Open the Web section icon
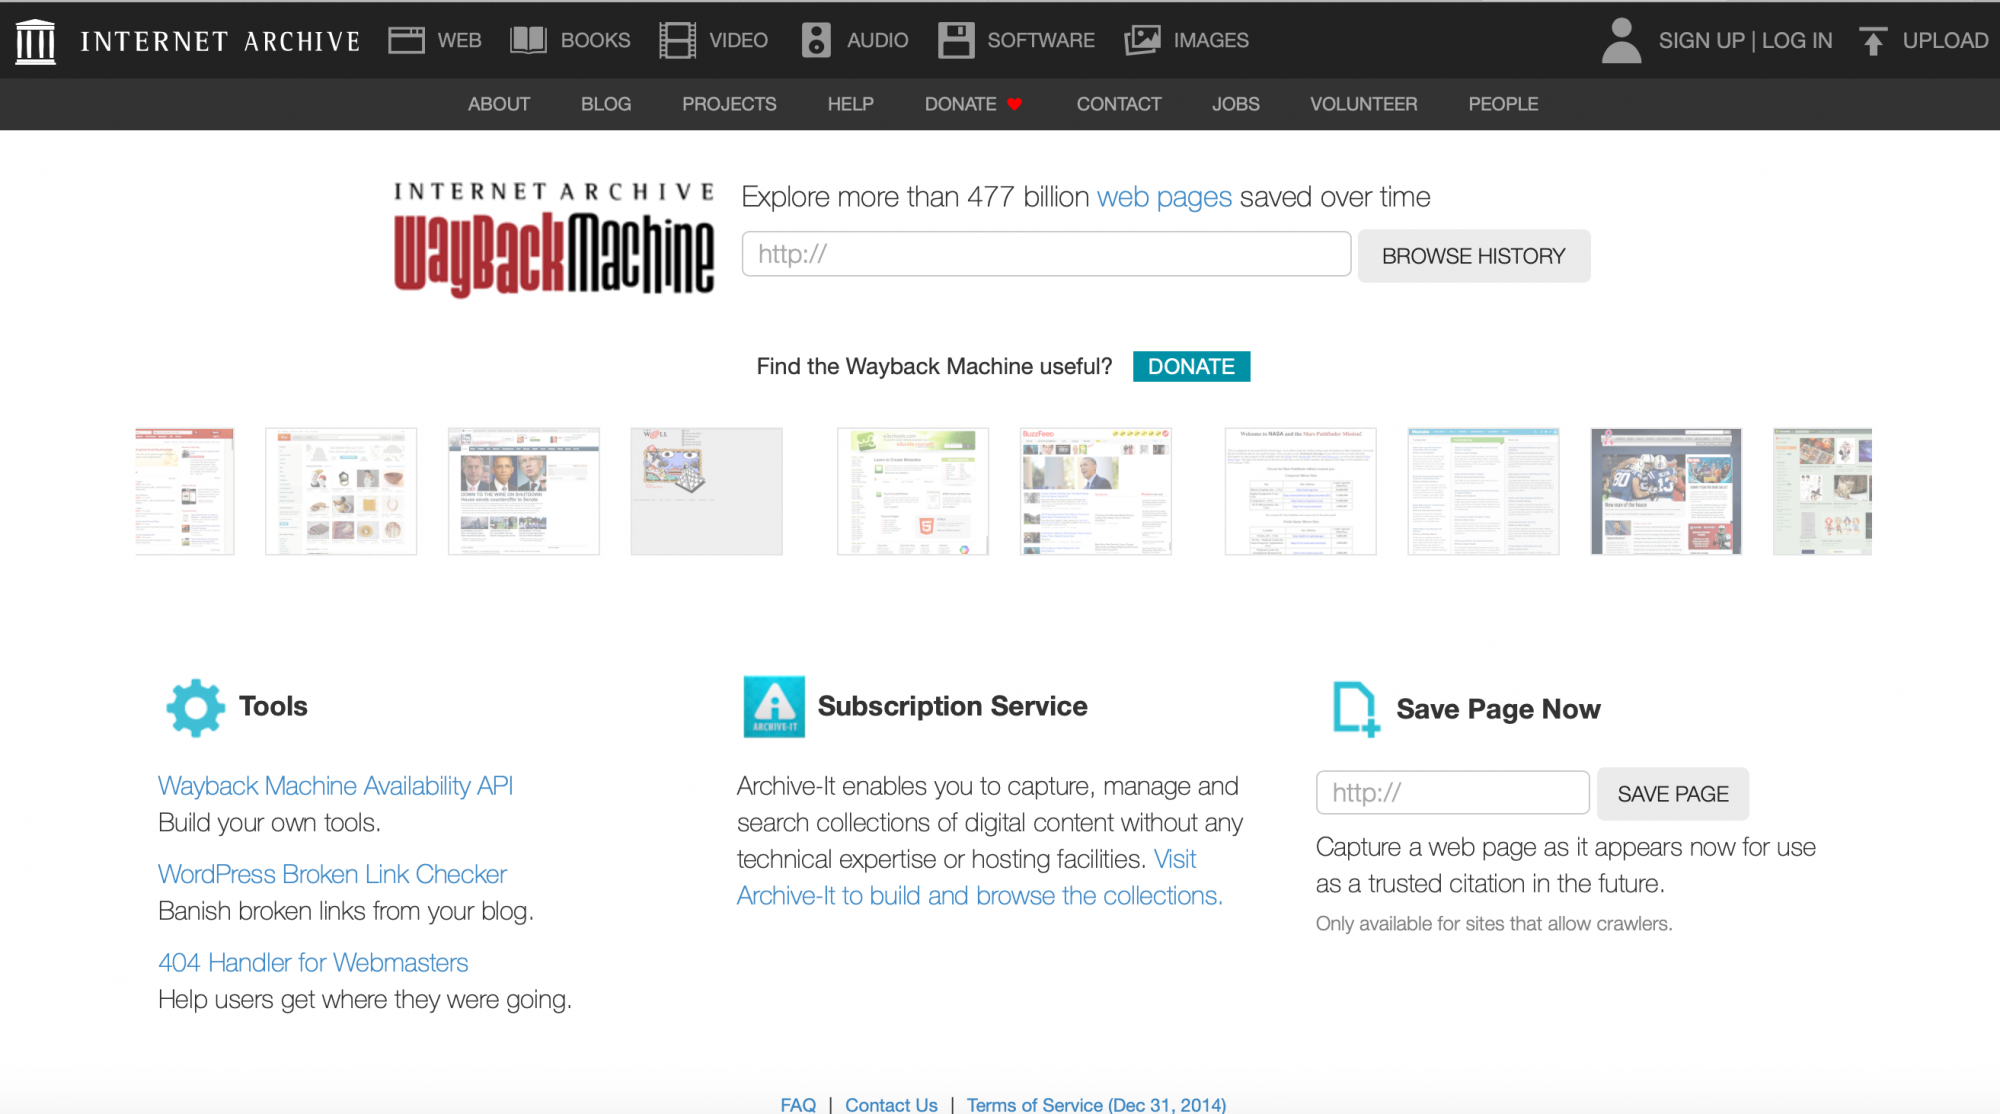This screenshot has width=2000, height=1114. (x=406, y=40)
